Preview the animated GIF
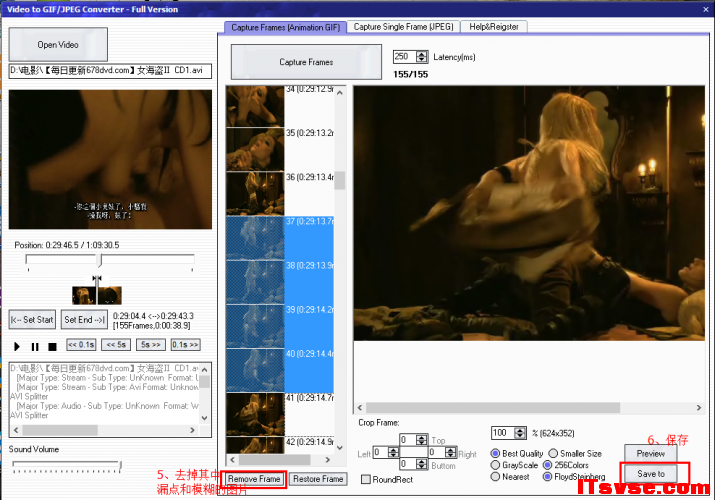 coord(651,454)
